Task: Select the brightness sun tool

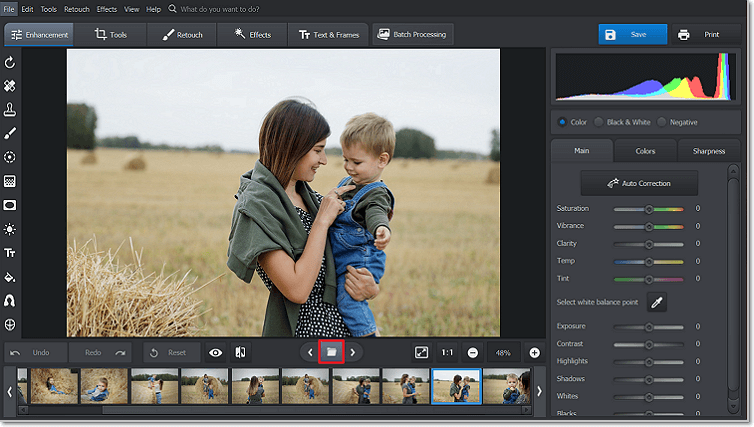Action: (10, 229)
